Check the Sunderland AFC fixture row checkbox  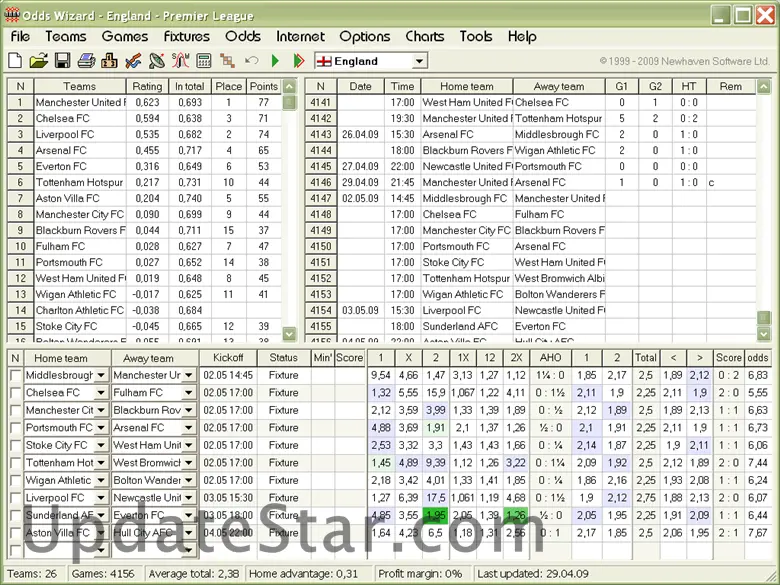click(x=15, y=515)
